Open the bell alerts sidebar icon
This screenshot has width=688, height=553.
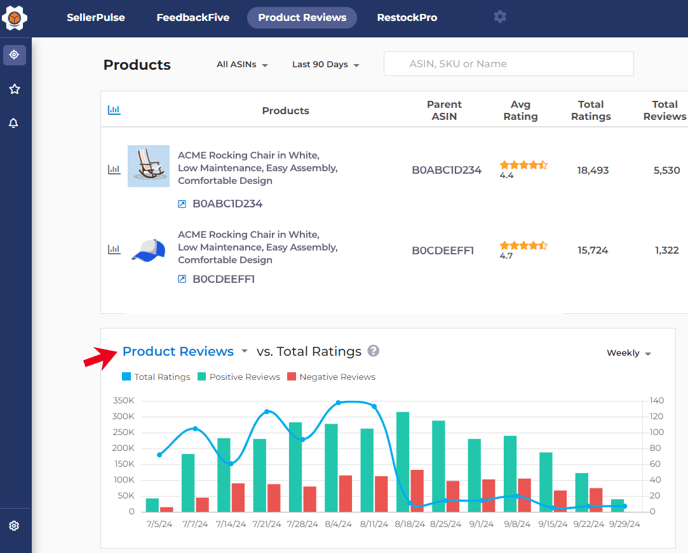14,123
